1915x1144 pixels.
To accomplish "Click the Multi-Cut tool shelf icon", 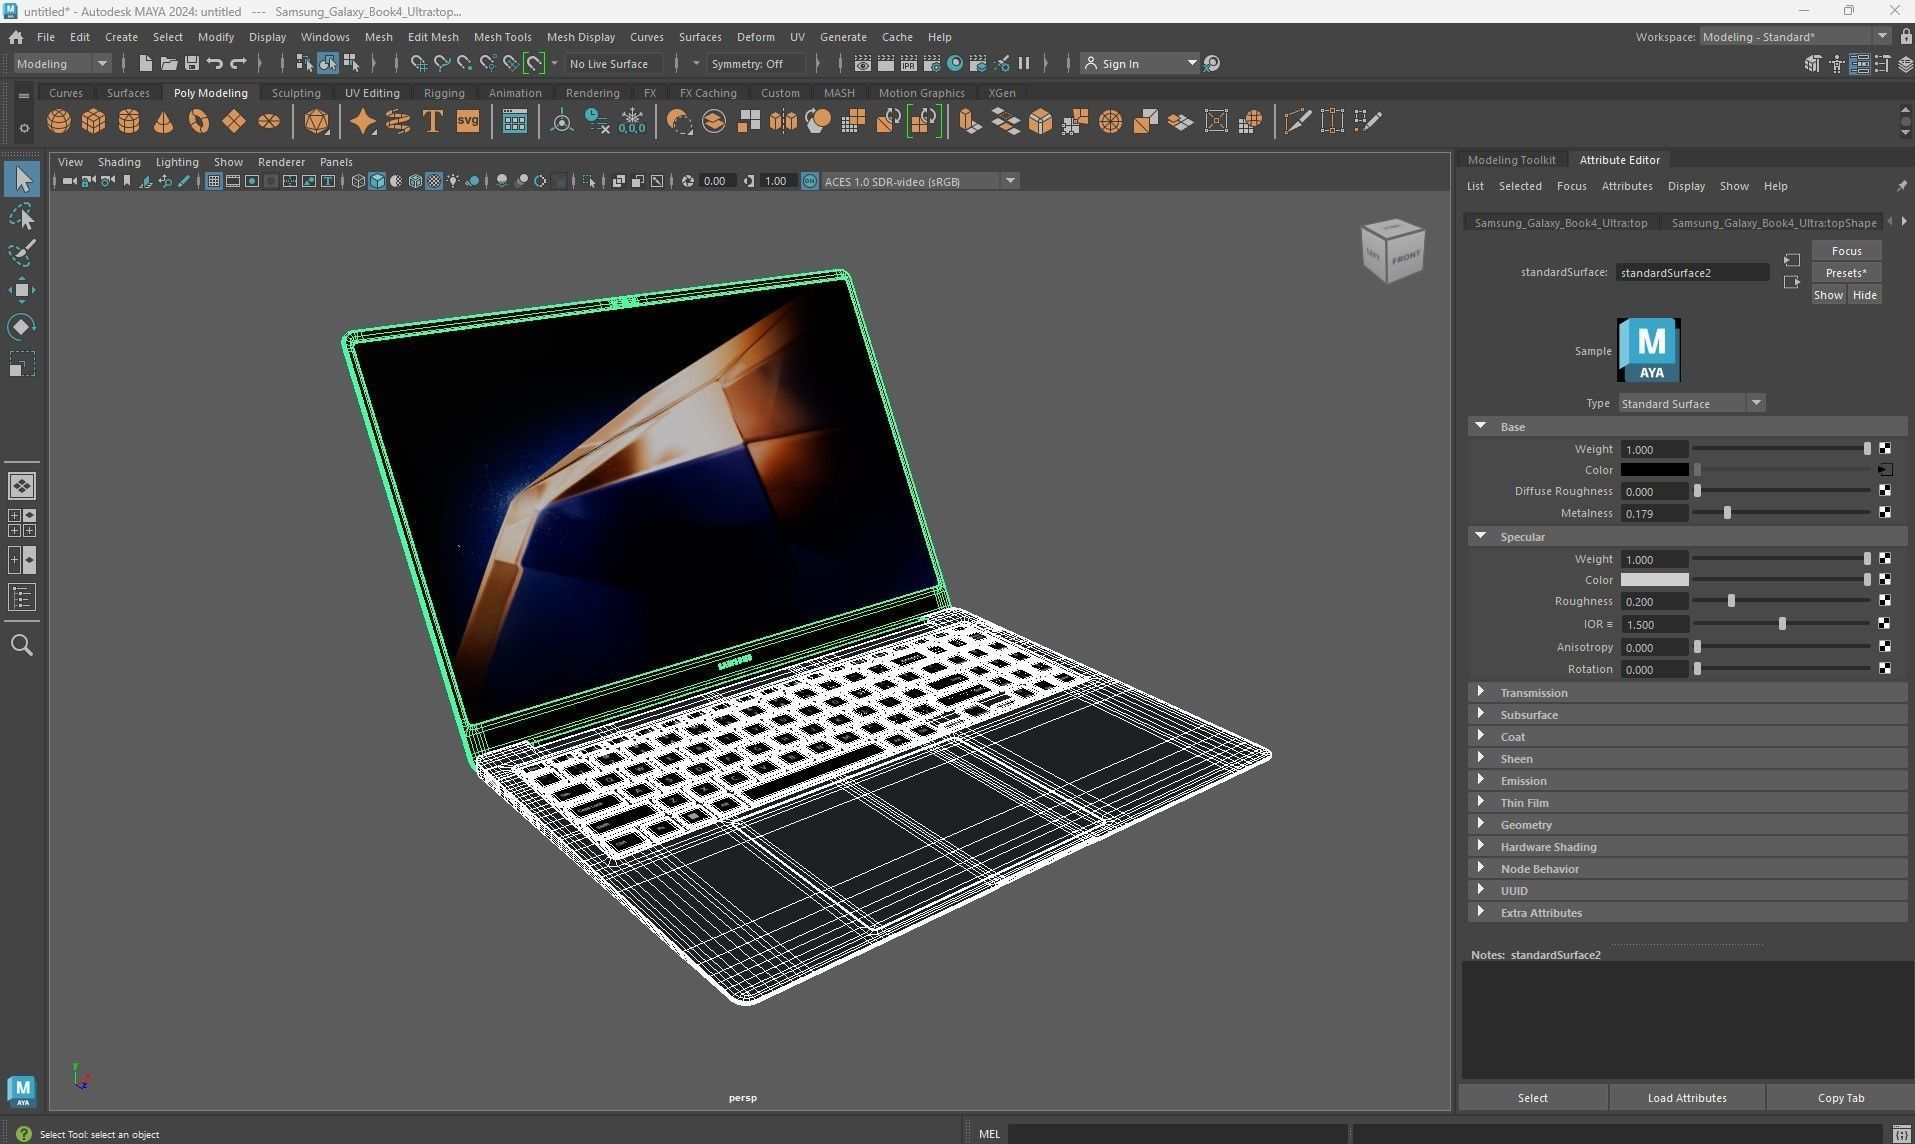I will coord(1297,122).
